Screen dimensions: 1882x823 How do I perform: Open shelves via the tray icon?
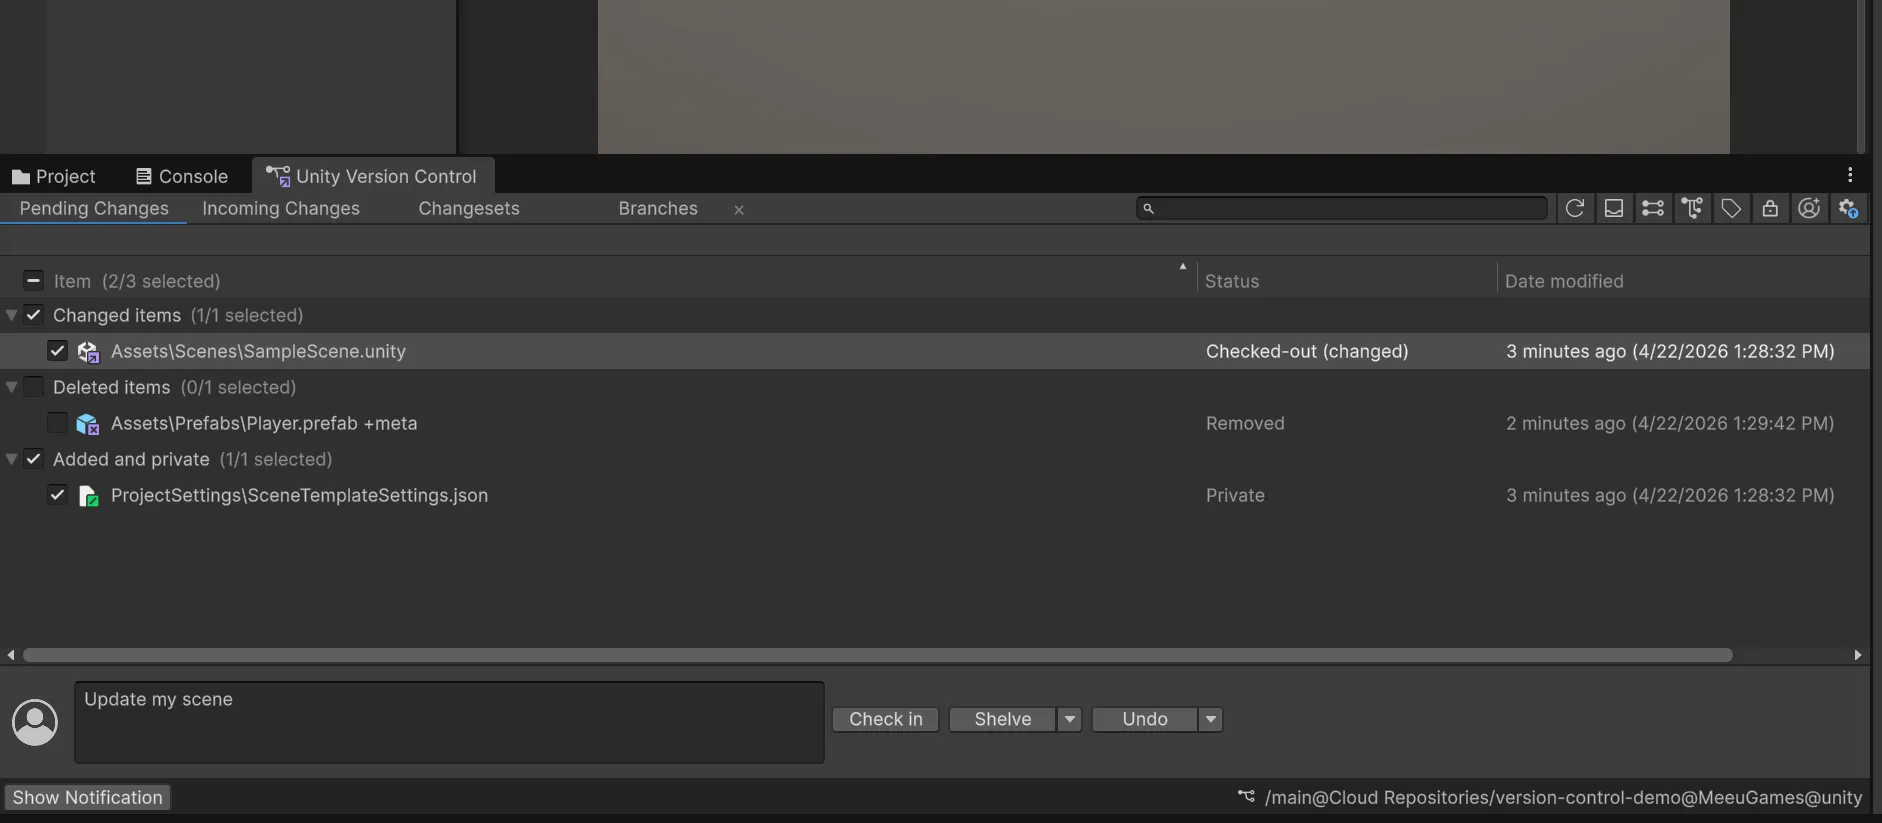1613,208
